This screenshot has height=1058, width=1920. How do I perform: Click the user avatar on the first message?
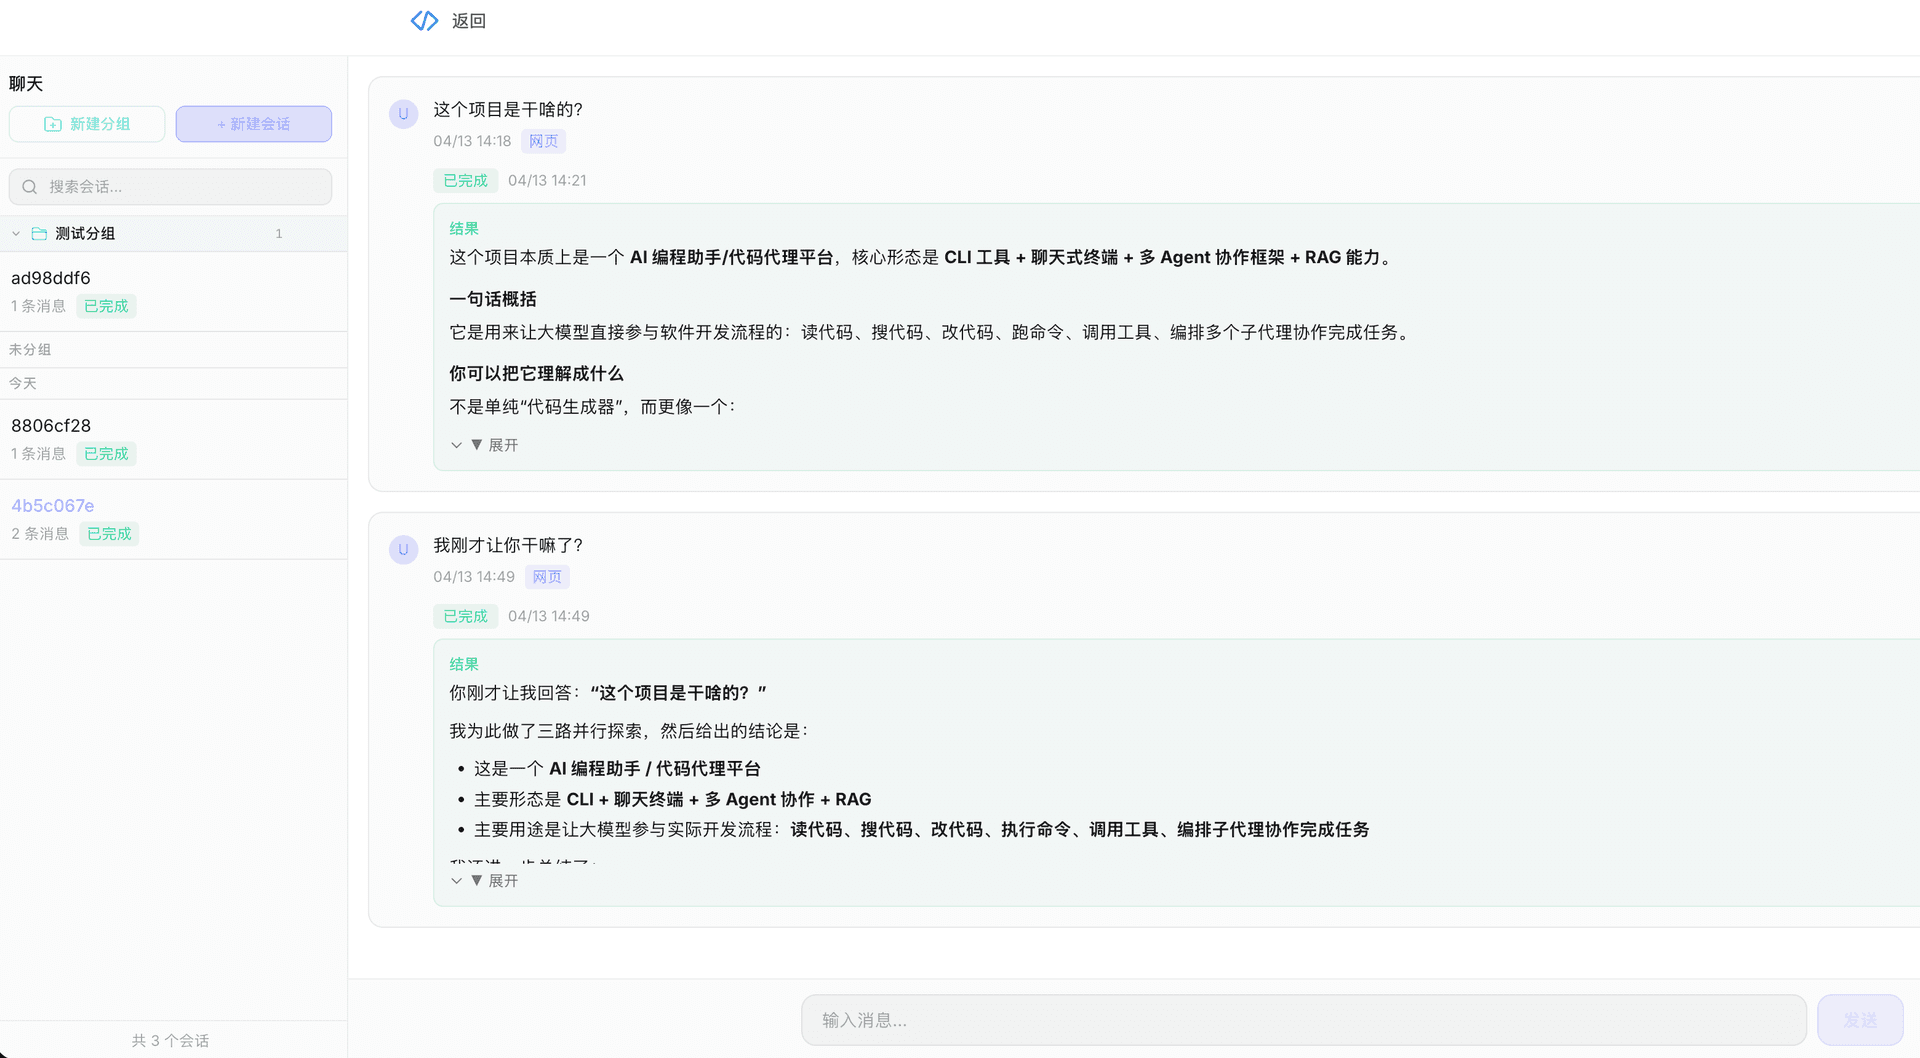[x=403, y=114]
